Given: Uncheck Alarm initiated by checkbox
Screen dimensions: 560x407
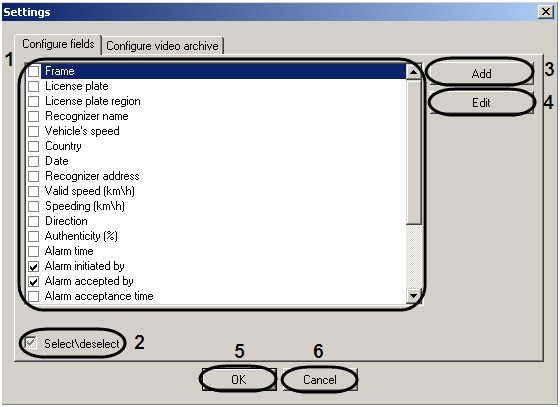Looking at the screenshot, I should (34, 266).
